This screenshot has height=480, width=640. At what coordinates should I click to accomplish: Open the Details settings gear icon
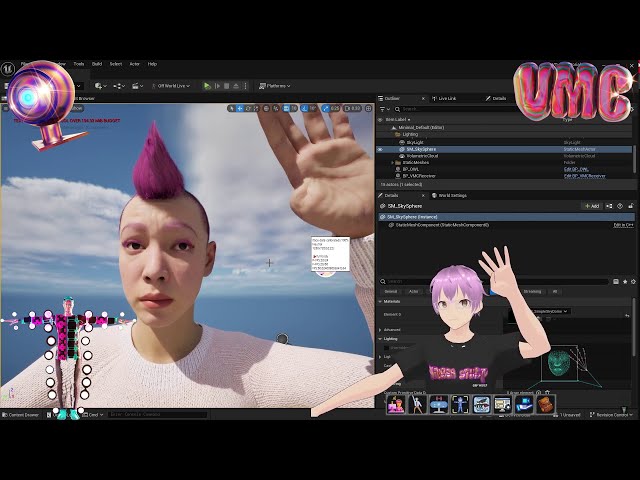633,281
